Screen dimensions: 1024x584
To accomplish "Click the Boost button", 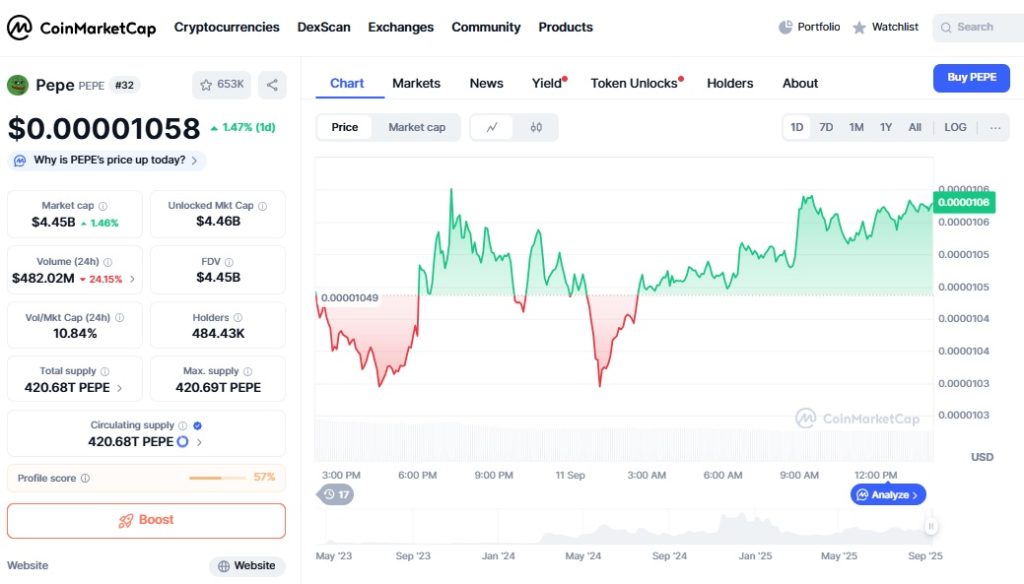I will tap(146, 521).
